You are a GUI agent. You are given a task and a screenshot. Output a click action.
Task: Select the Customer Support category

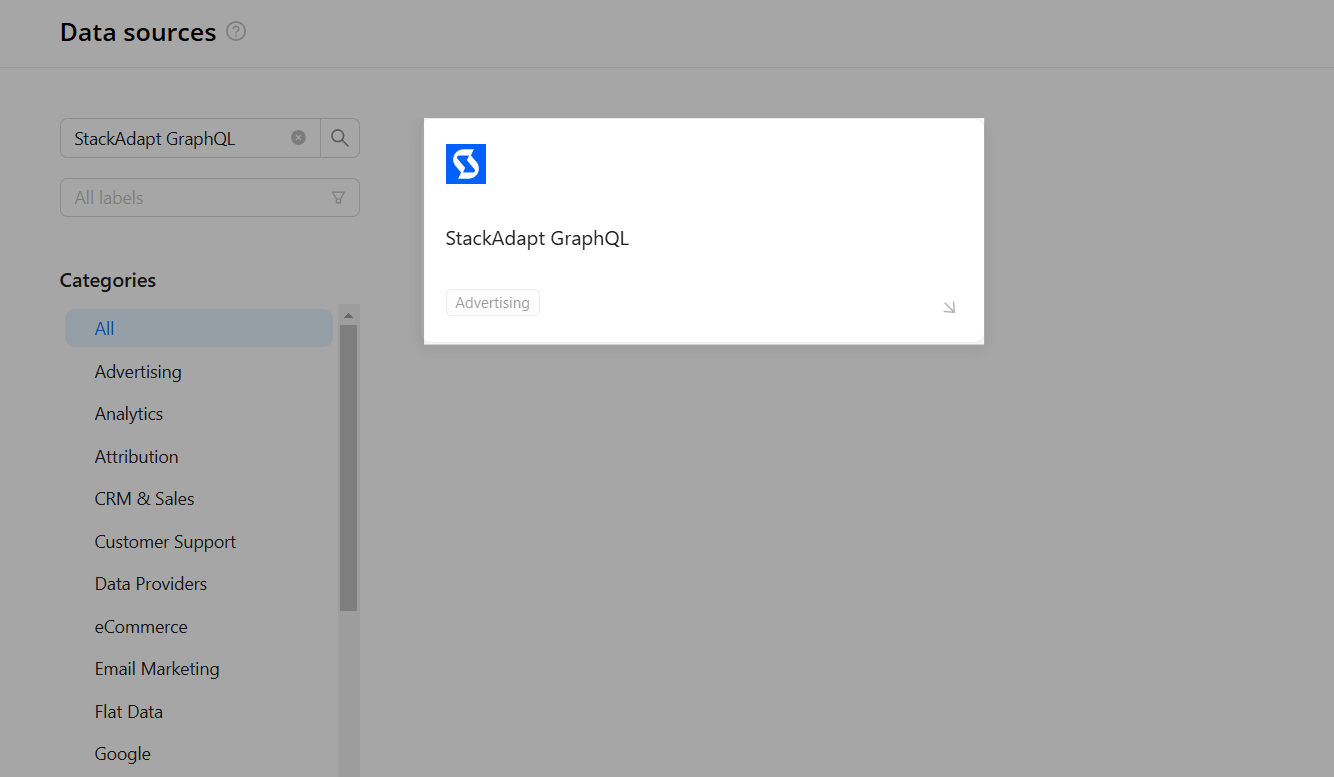(166, 541)
